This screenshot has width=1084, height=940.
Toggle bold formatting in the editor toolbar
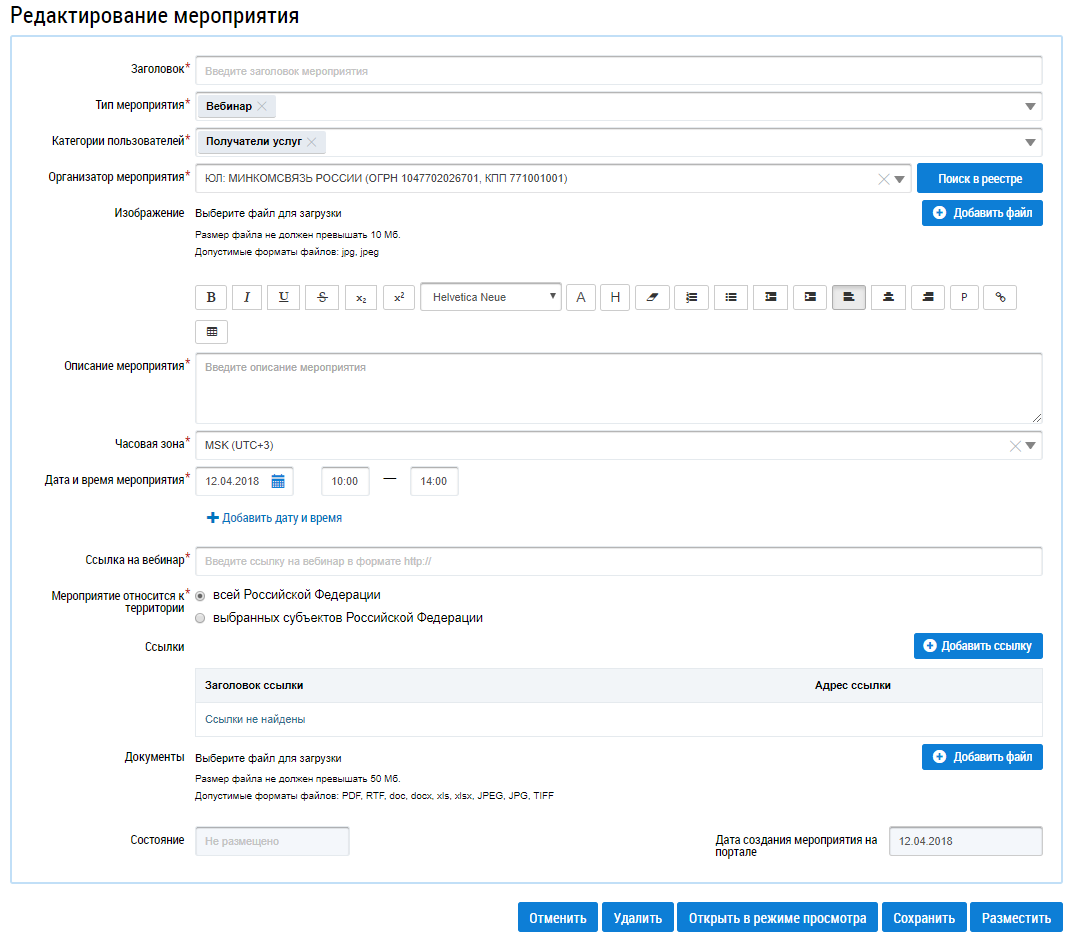coord(211,297)
